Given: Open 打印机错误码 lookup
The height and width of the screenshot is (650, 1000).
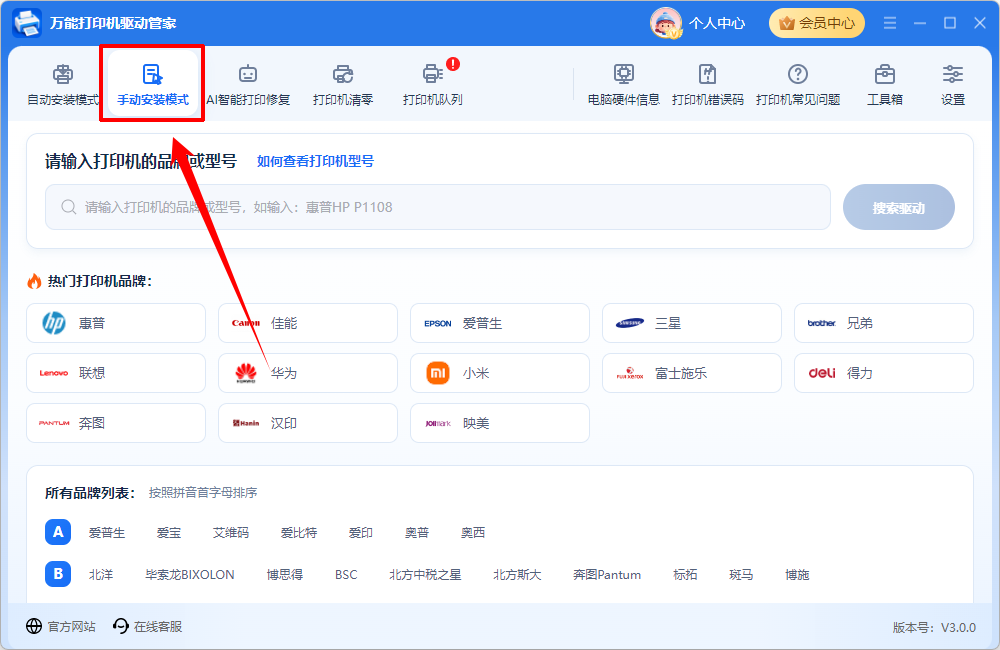Looking at the screenshot, I should (x=708, y=85).
